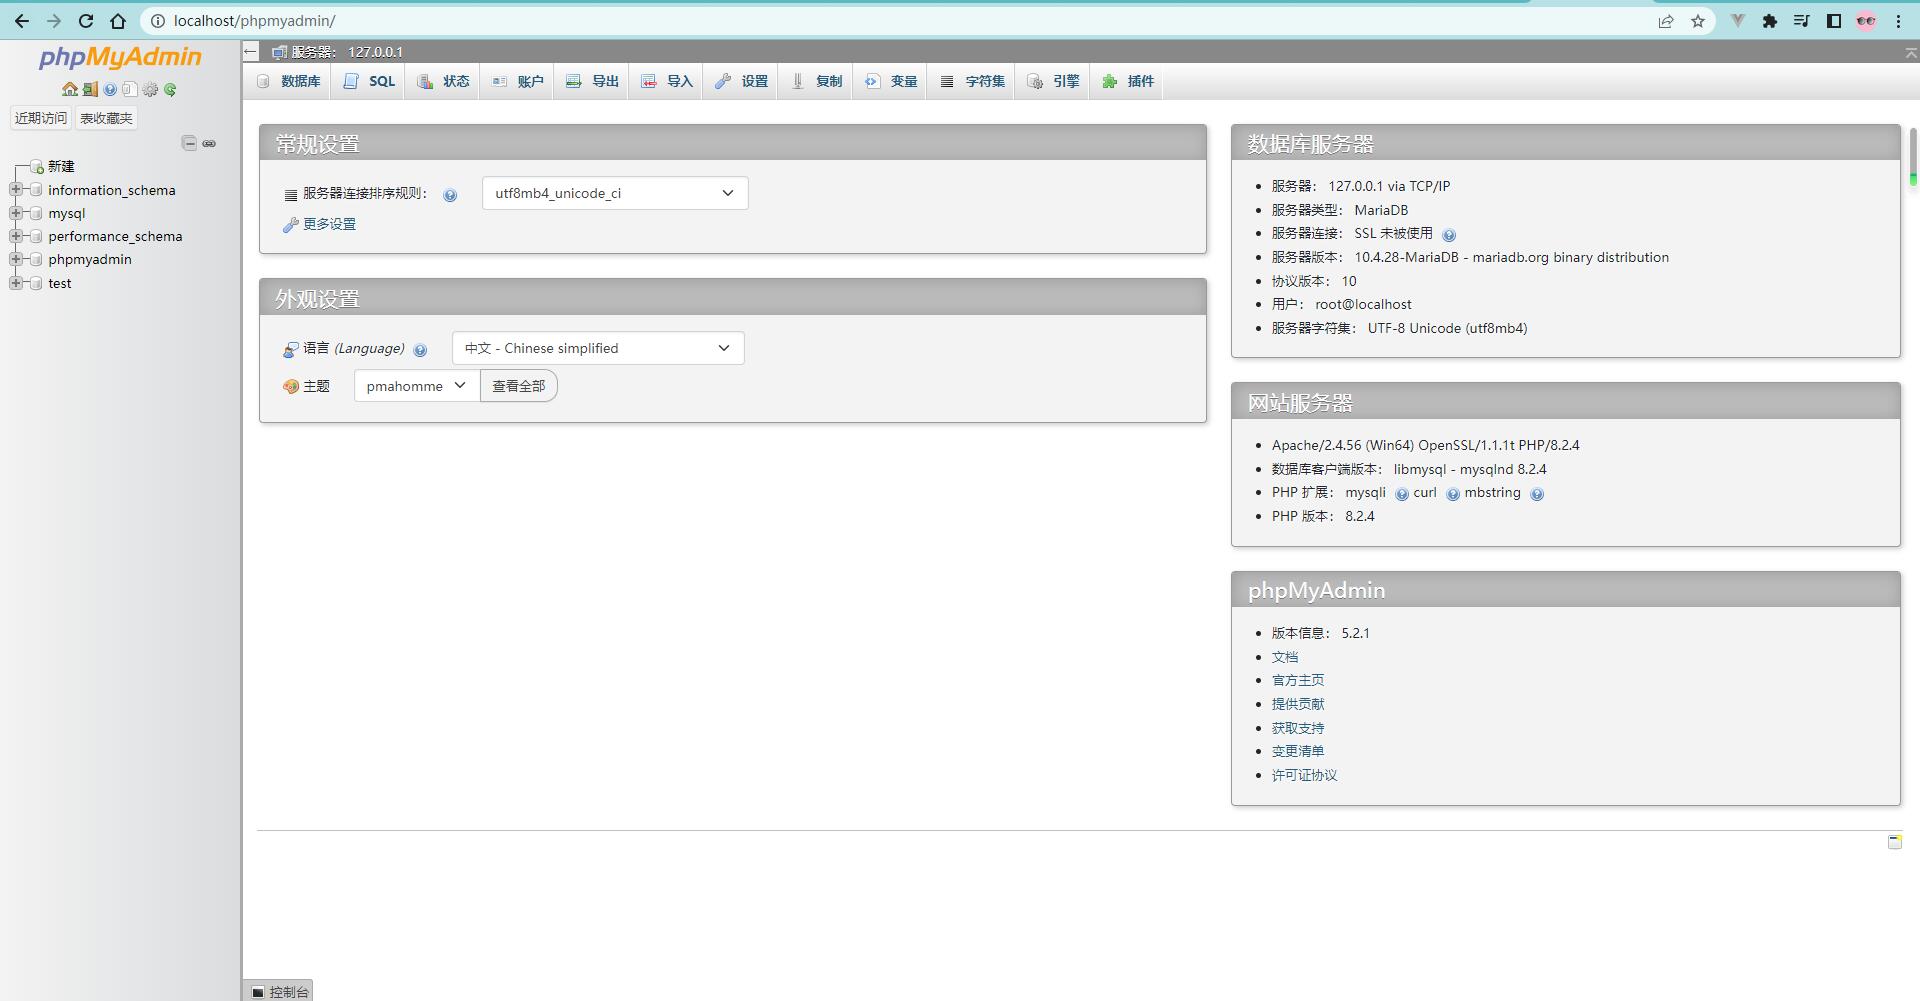Click database icon next to test

point(36,283)
